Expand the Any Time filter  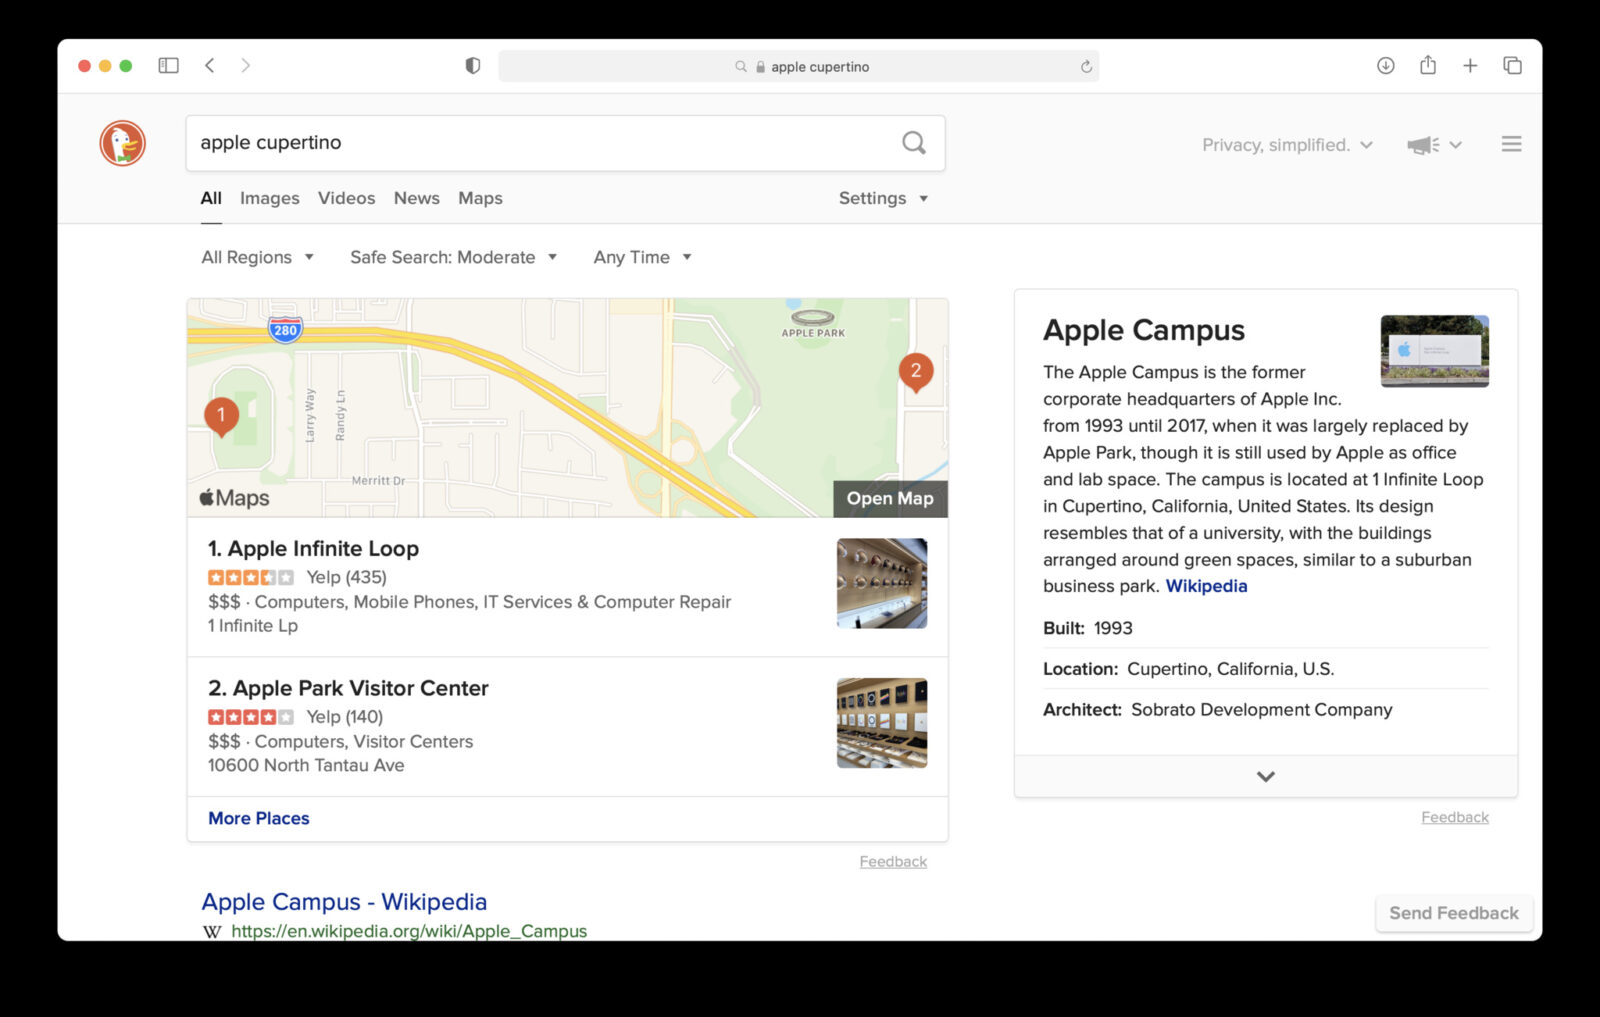[642, 257]
